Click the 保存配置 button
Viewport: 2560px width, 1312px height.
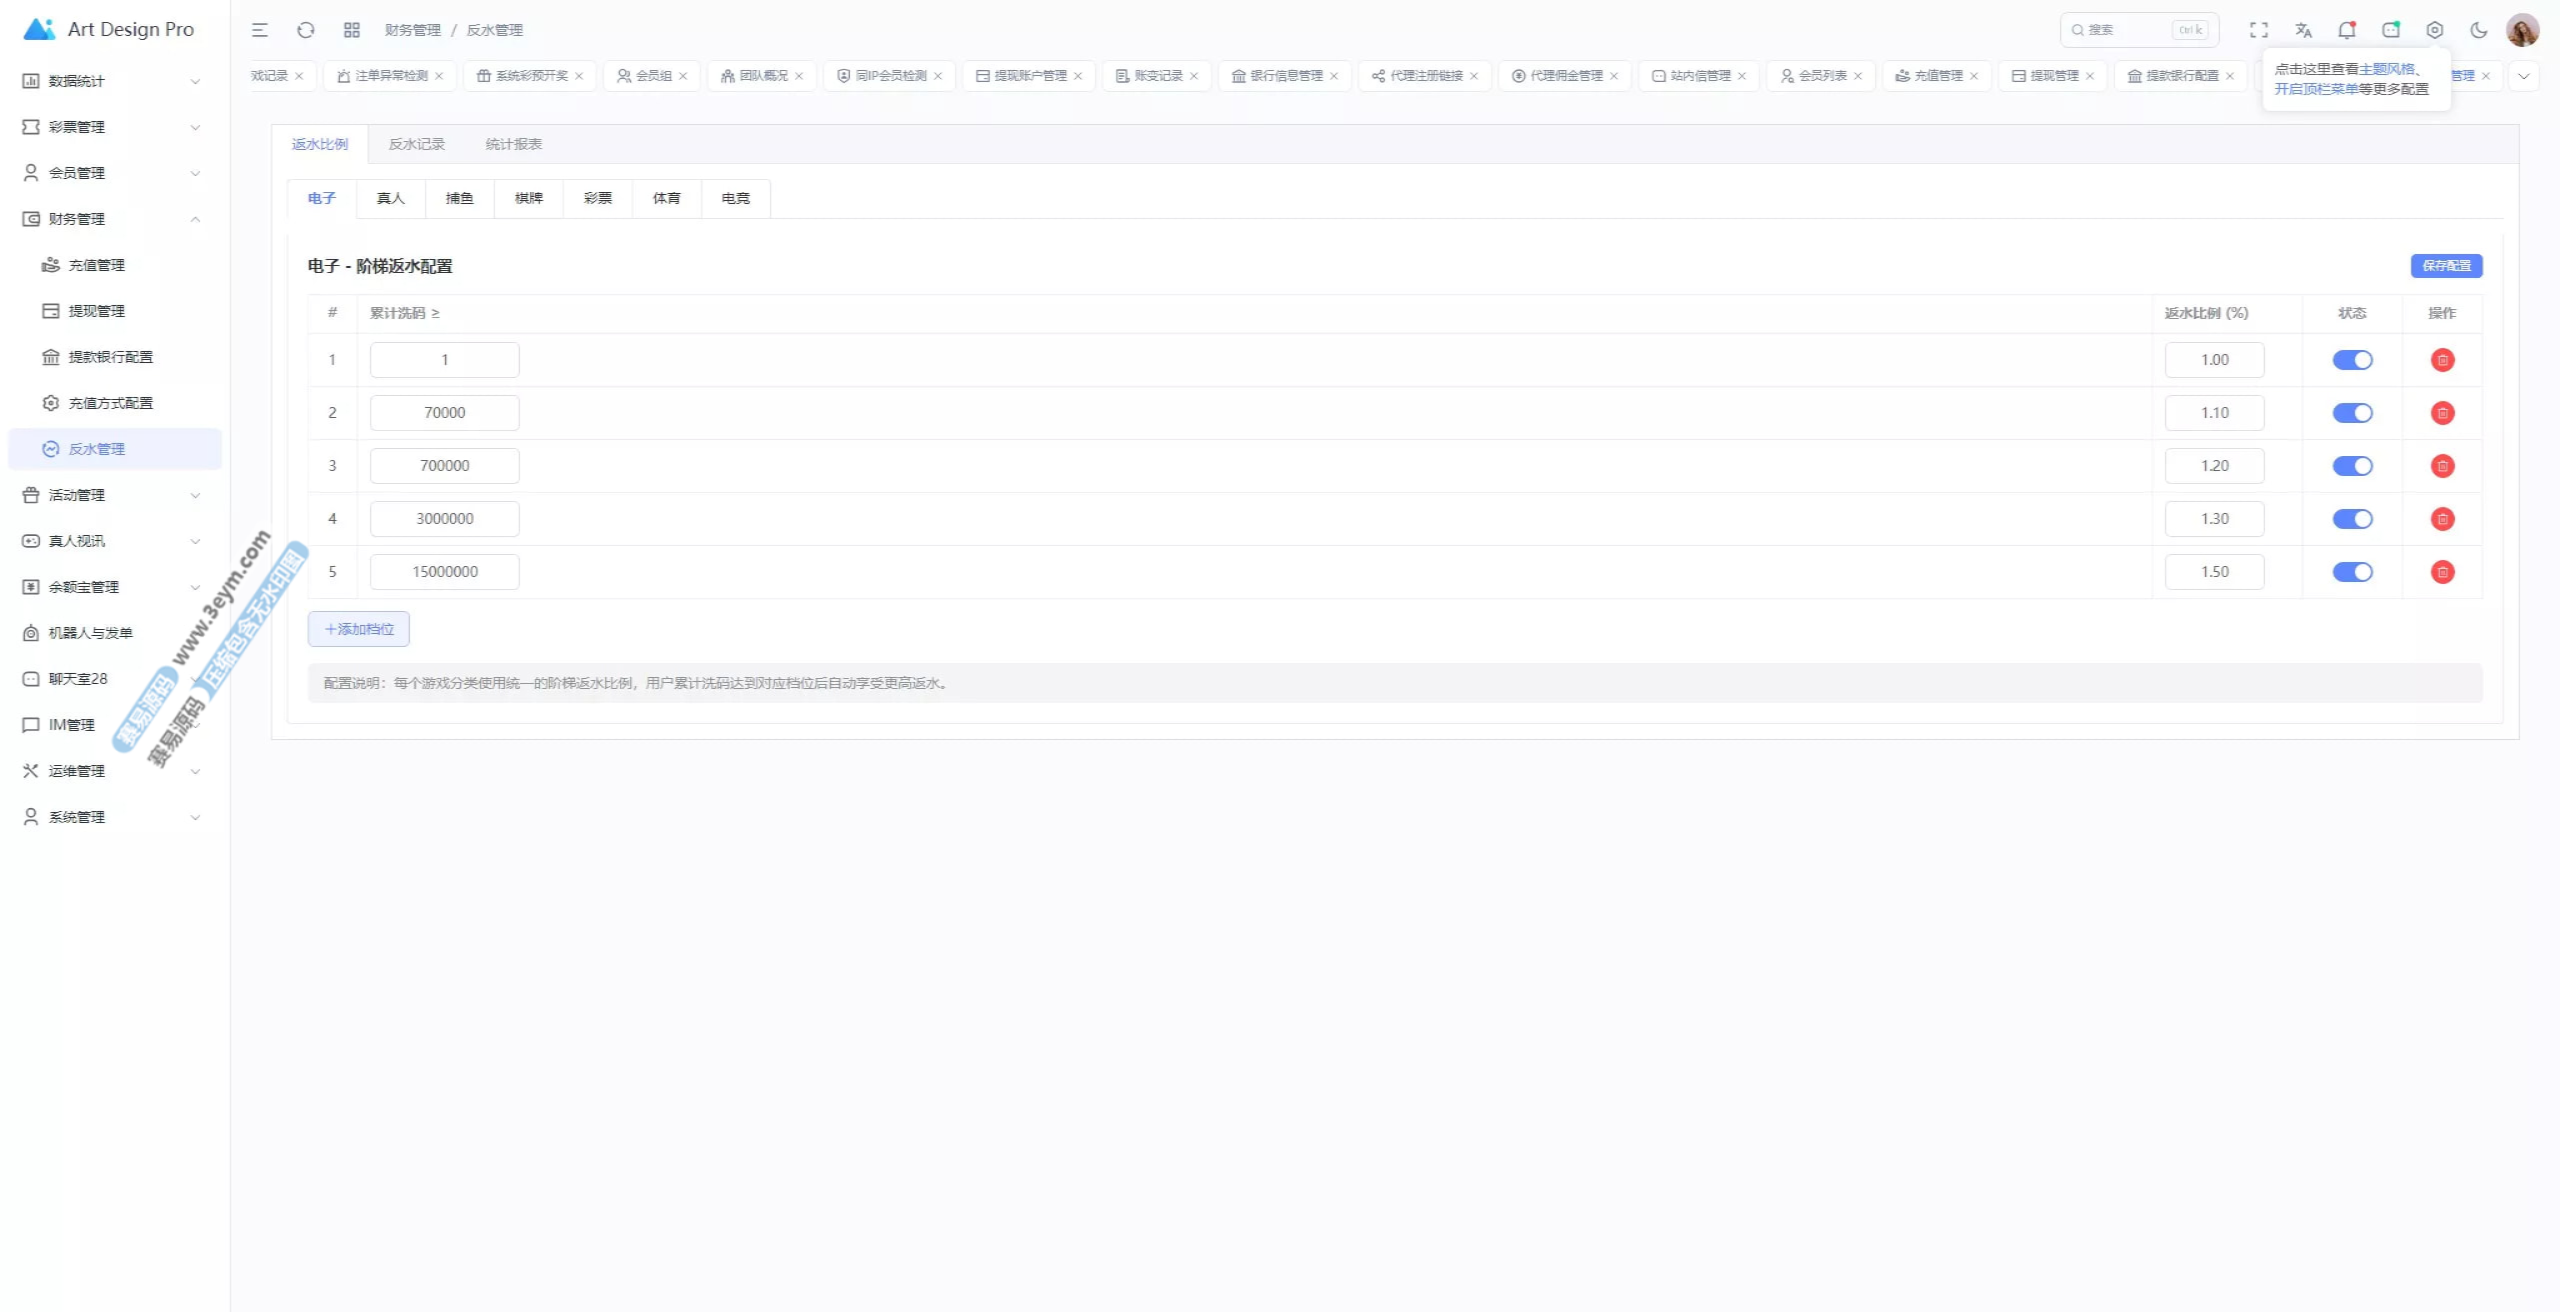pyautogui.click(x=2446, y=266)
